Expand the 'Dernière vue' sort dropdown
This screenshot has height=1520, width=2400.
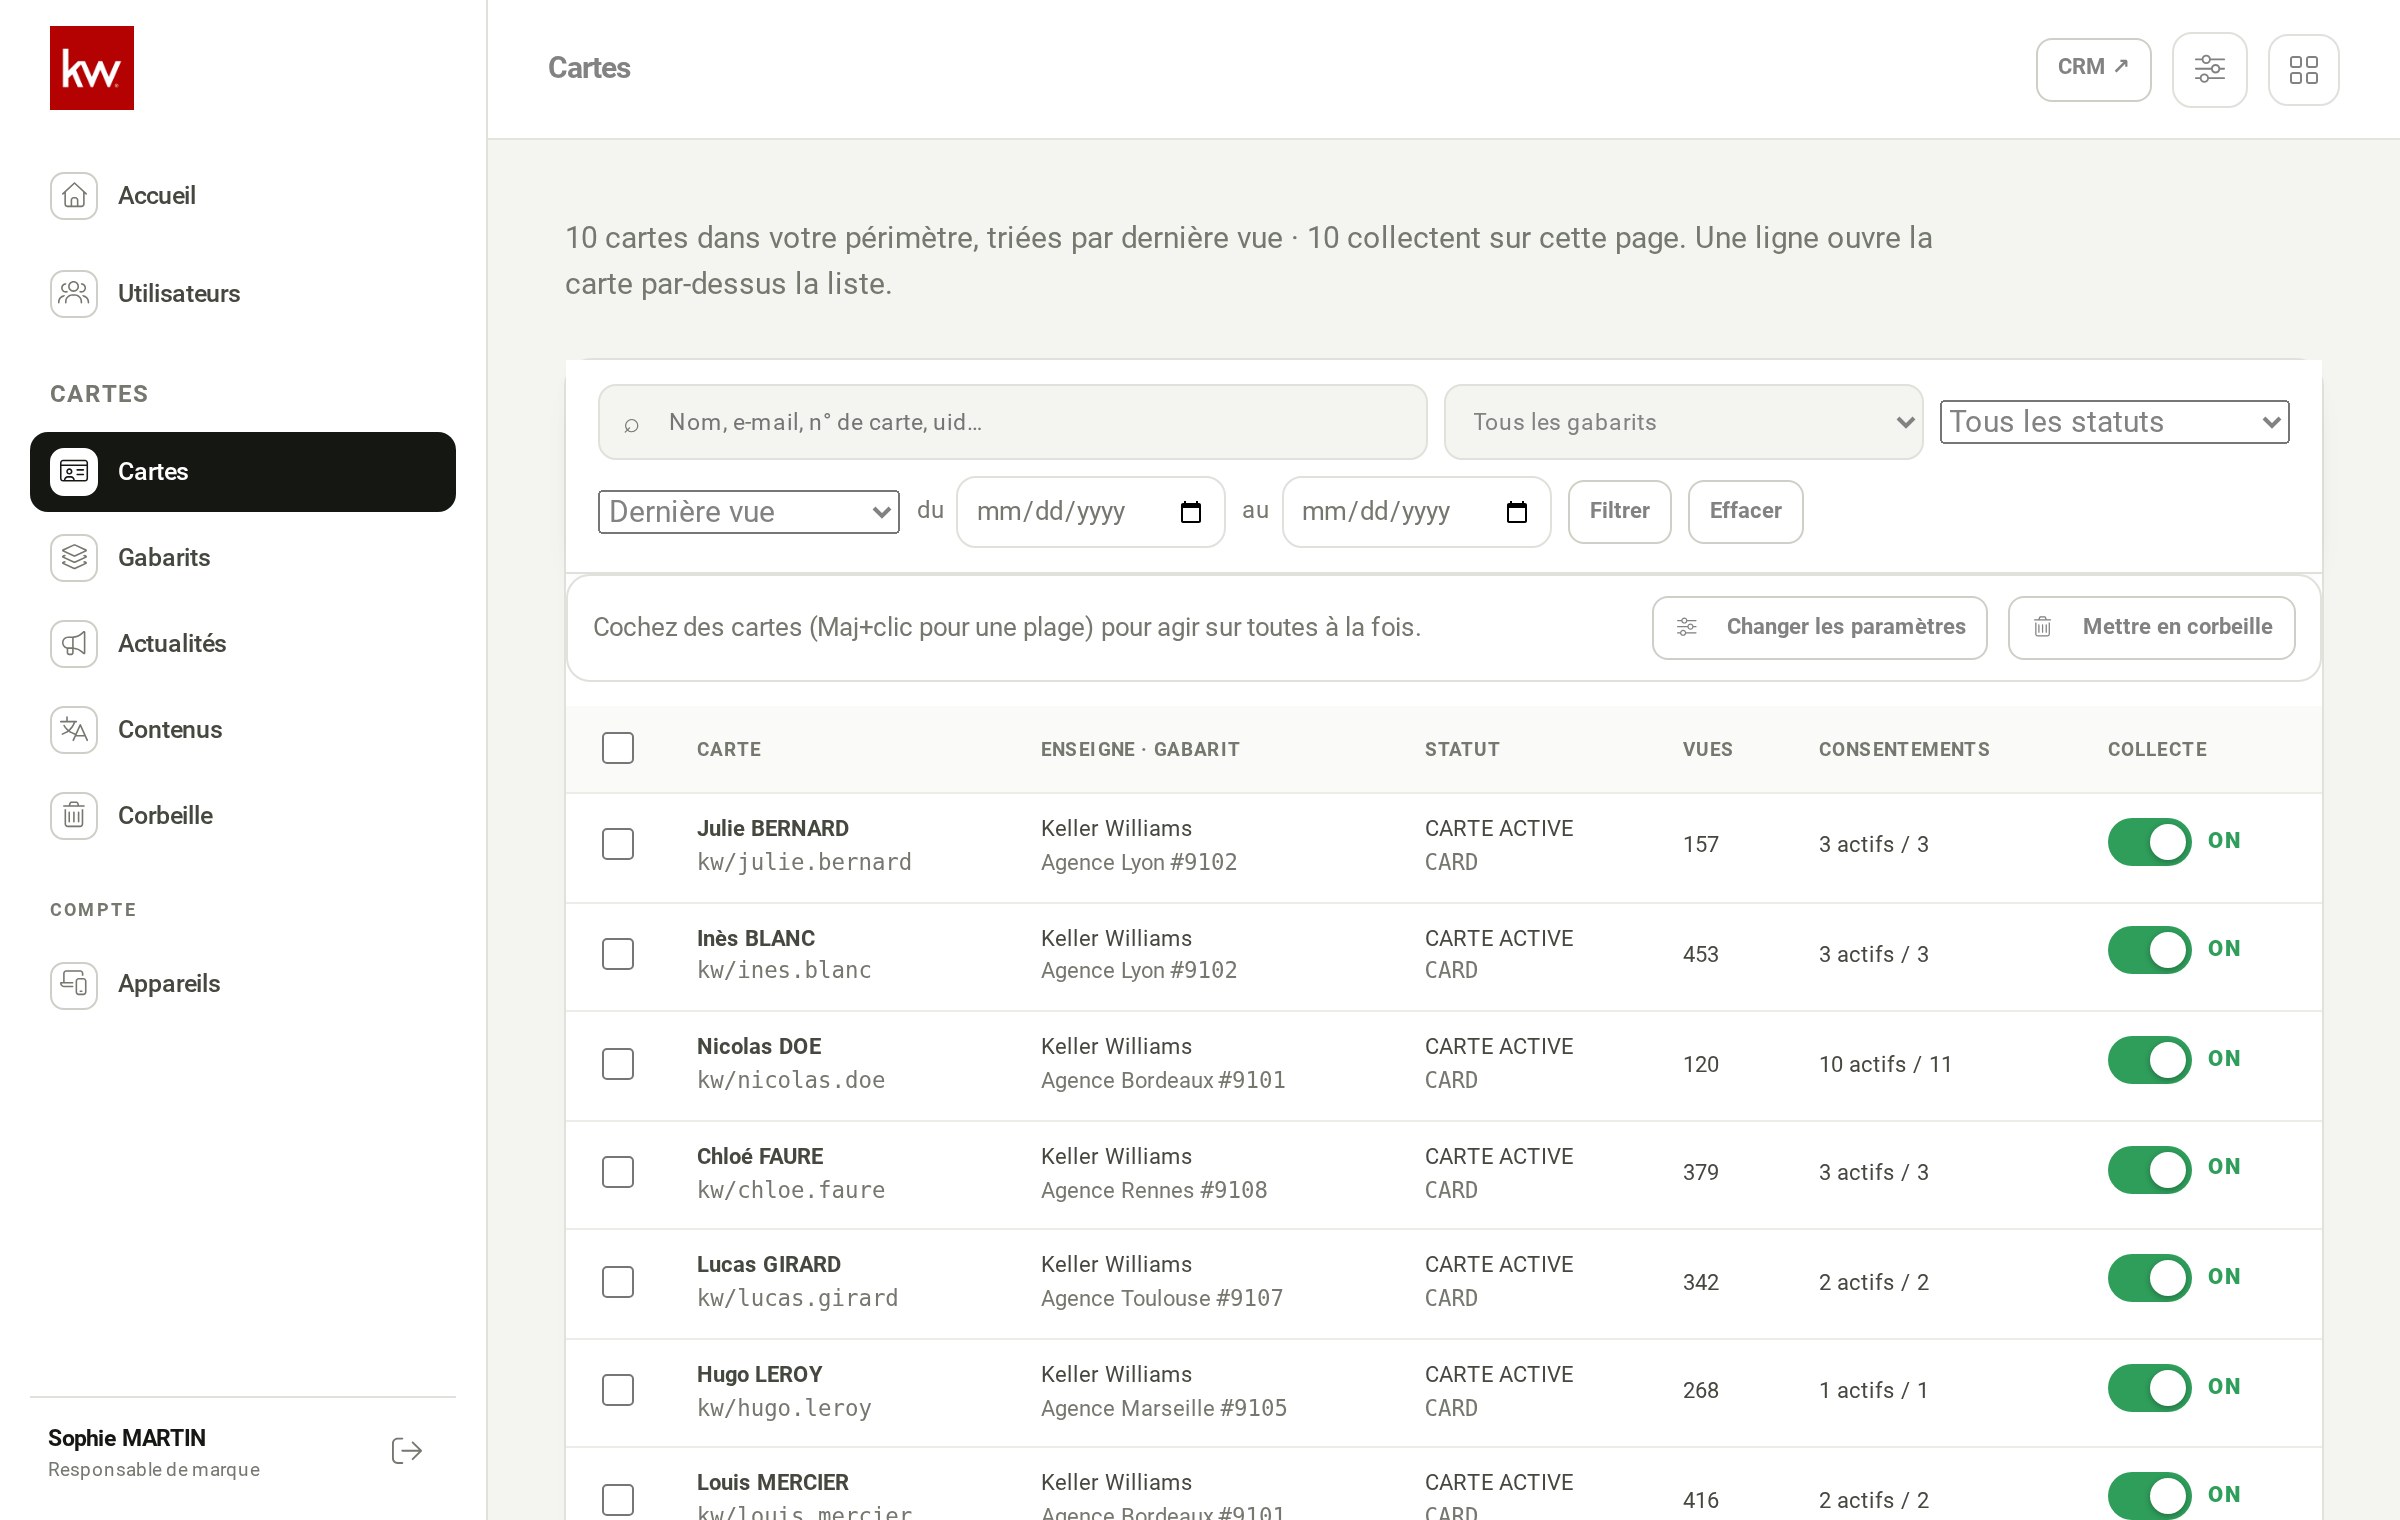[x=748, y=512]
